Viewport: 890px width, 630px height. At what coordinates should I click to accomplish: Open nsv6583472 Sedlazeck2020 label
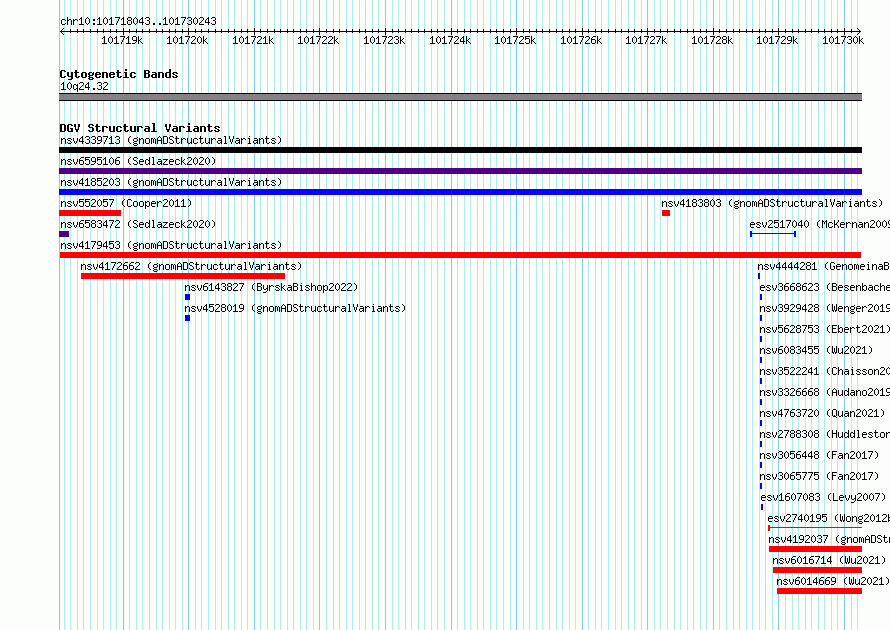tap(138, 224)
